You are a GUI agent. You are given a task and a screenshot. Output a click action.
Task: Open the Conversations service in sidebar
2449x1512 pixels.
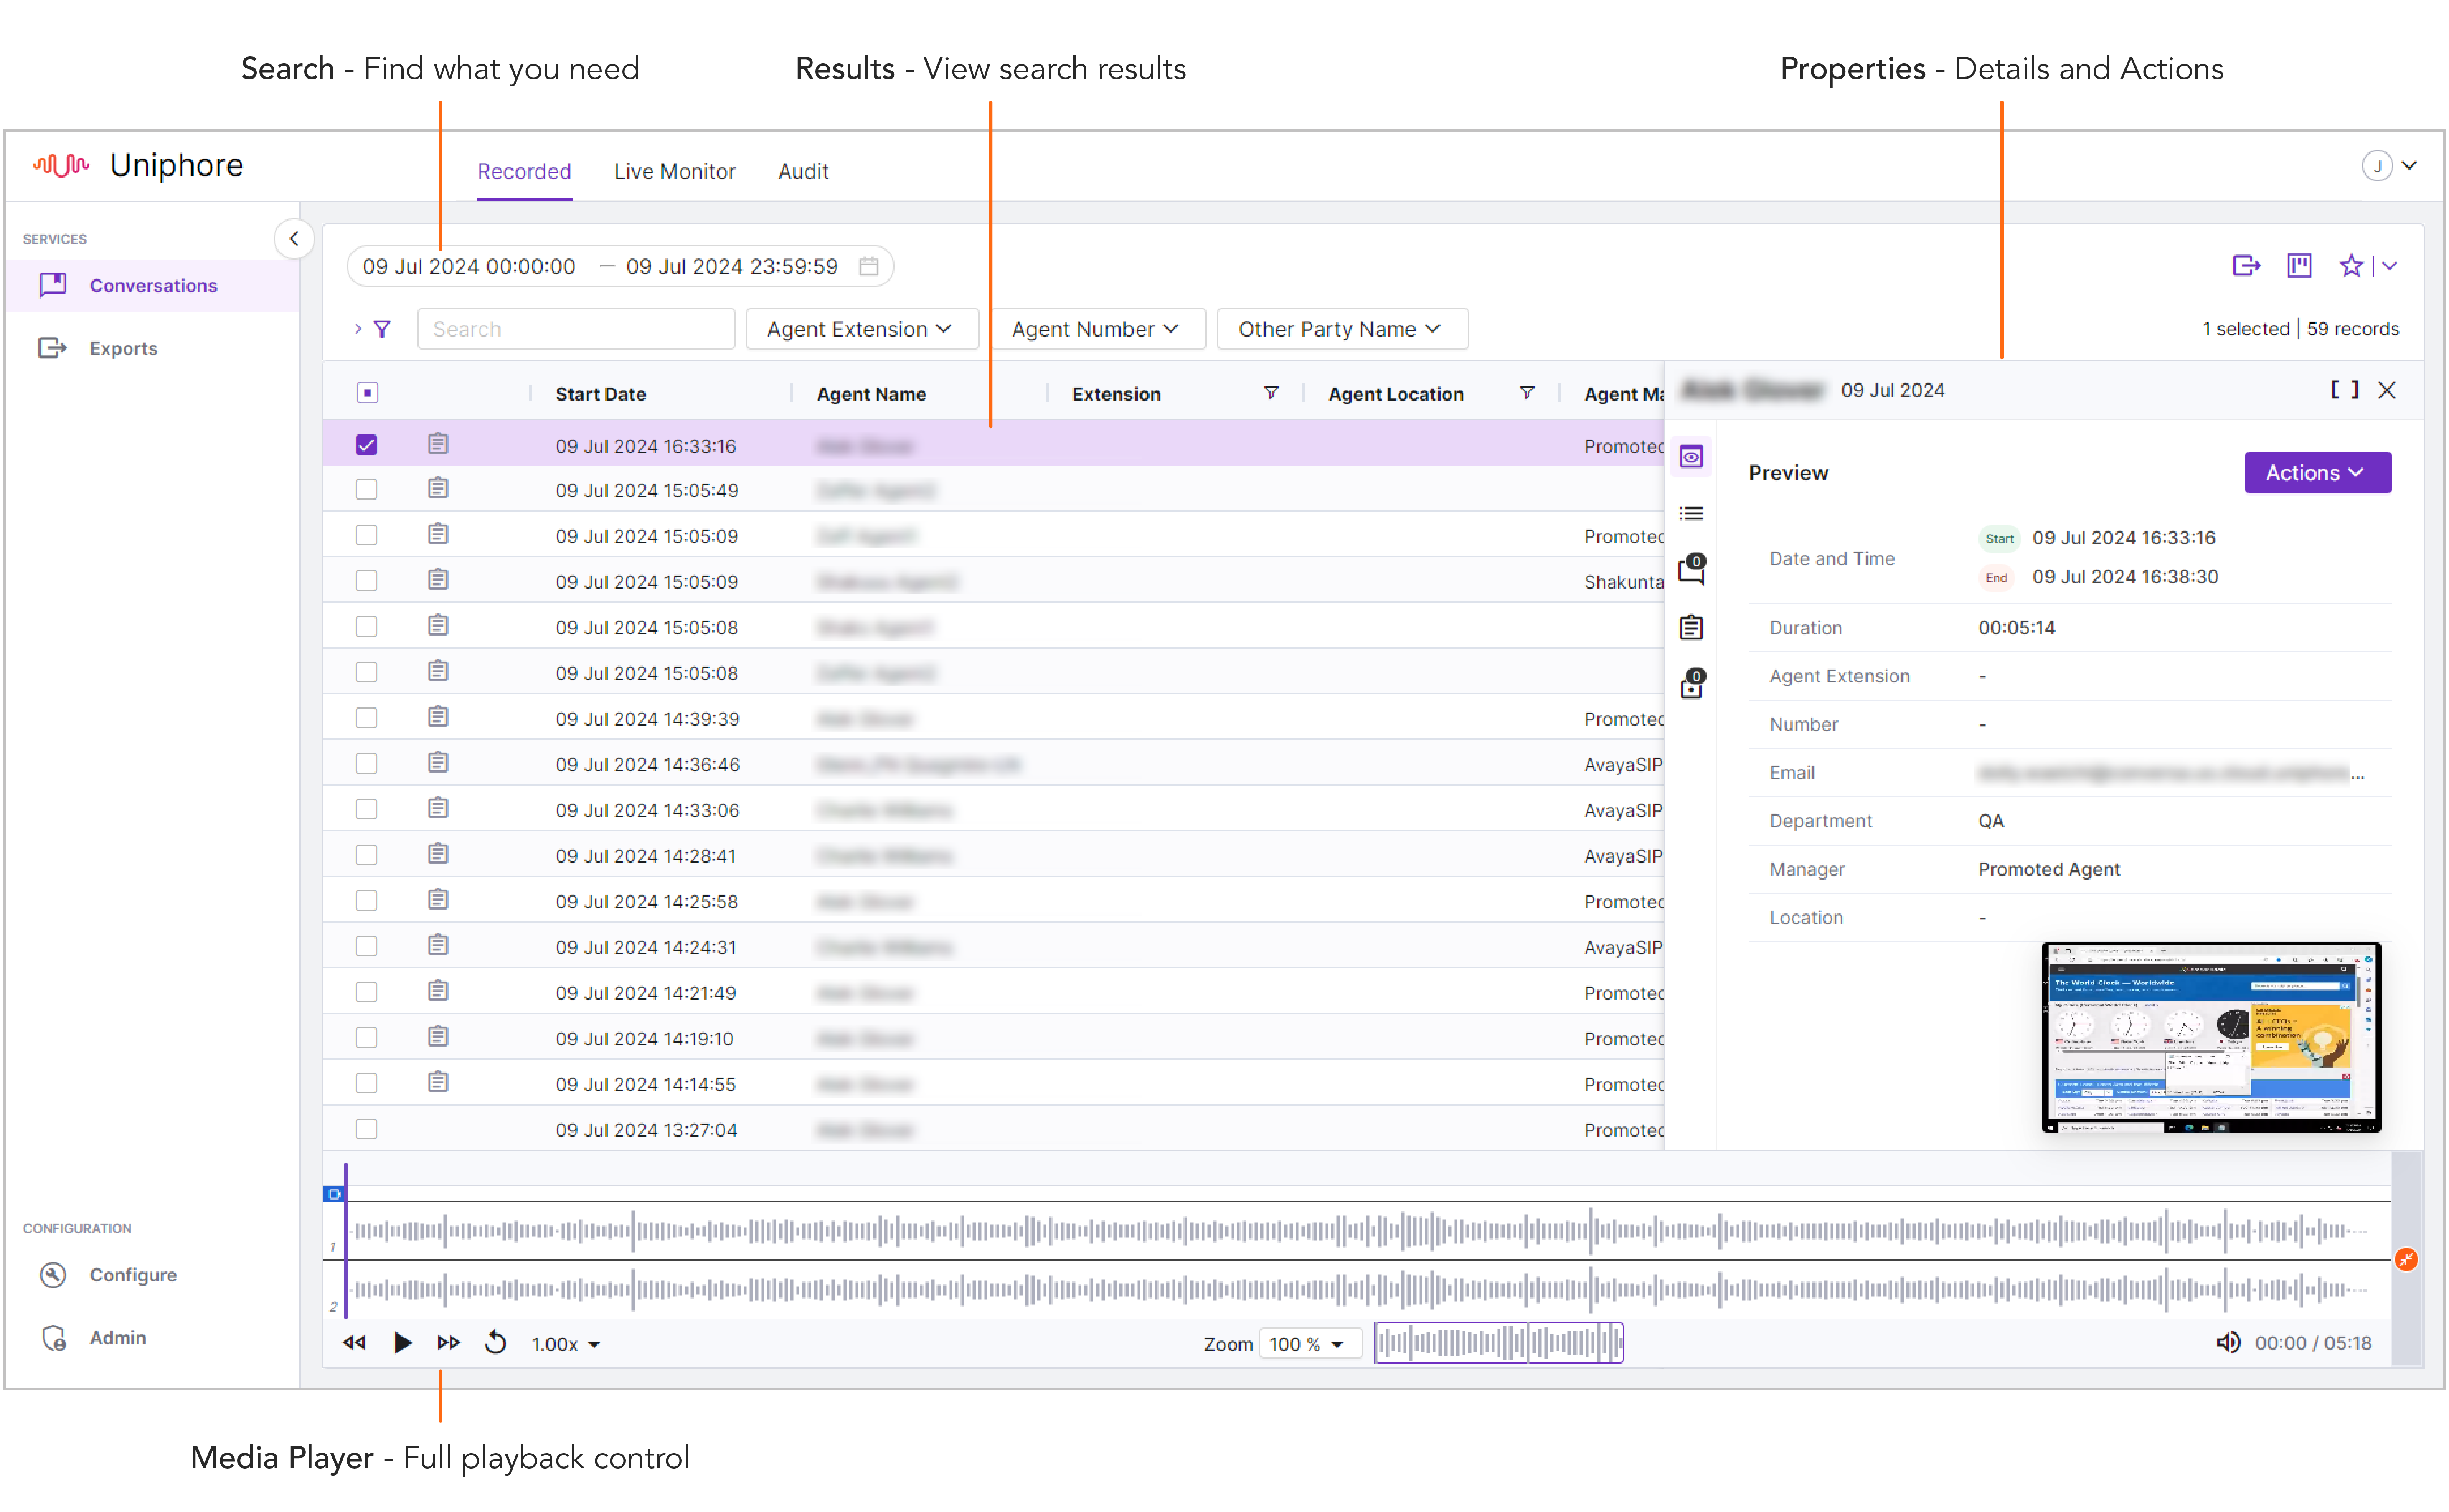click(152, 286)
